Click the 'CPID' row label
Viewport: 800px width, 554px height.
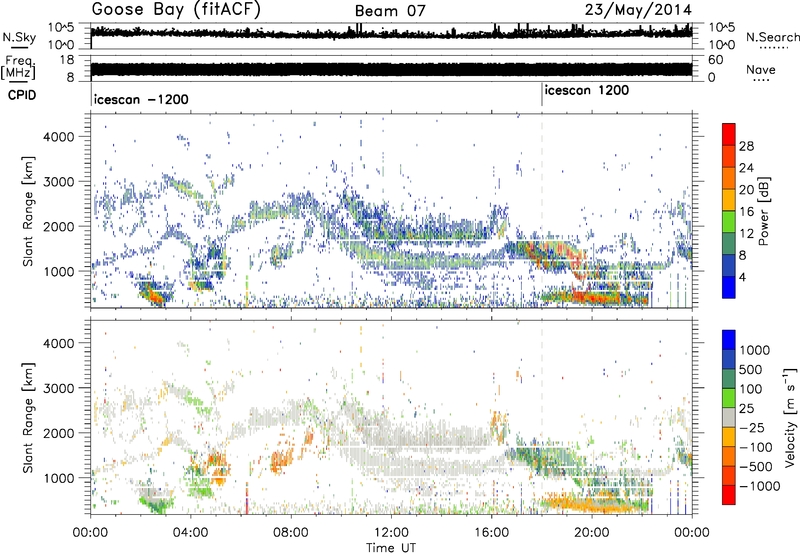22,95
